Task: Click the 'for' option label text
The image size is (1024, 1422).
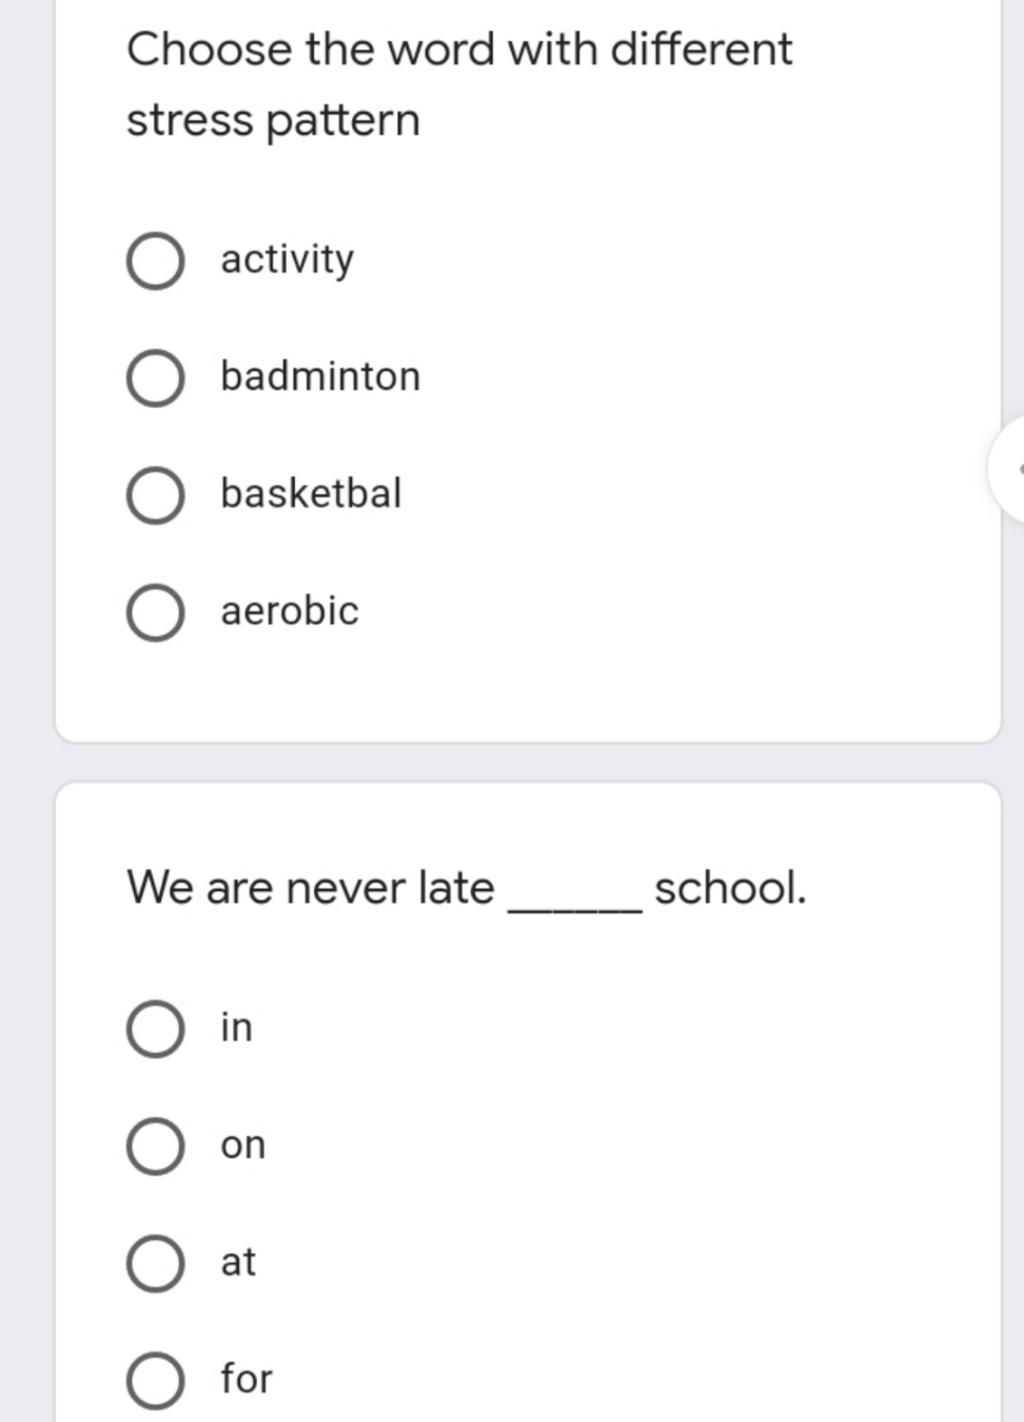Action: [x=246, y=1379]
